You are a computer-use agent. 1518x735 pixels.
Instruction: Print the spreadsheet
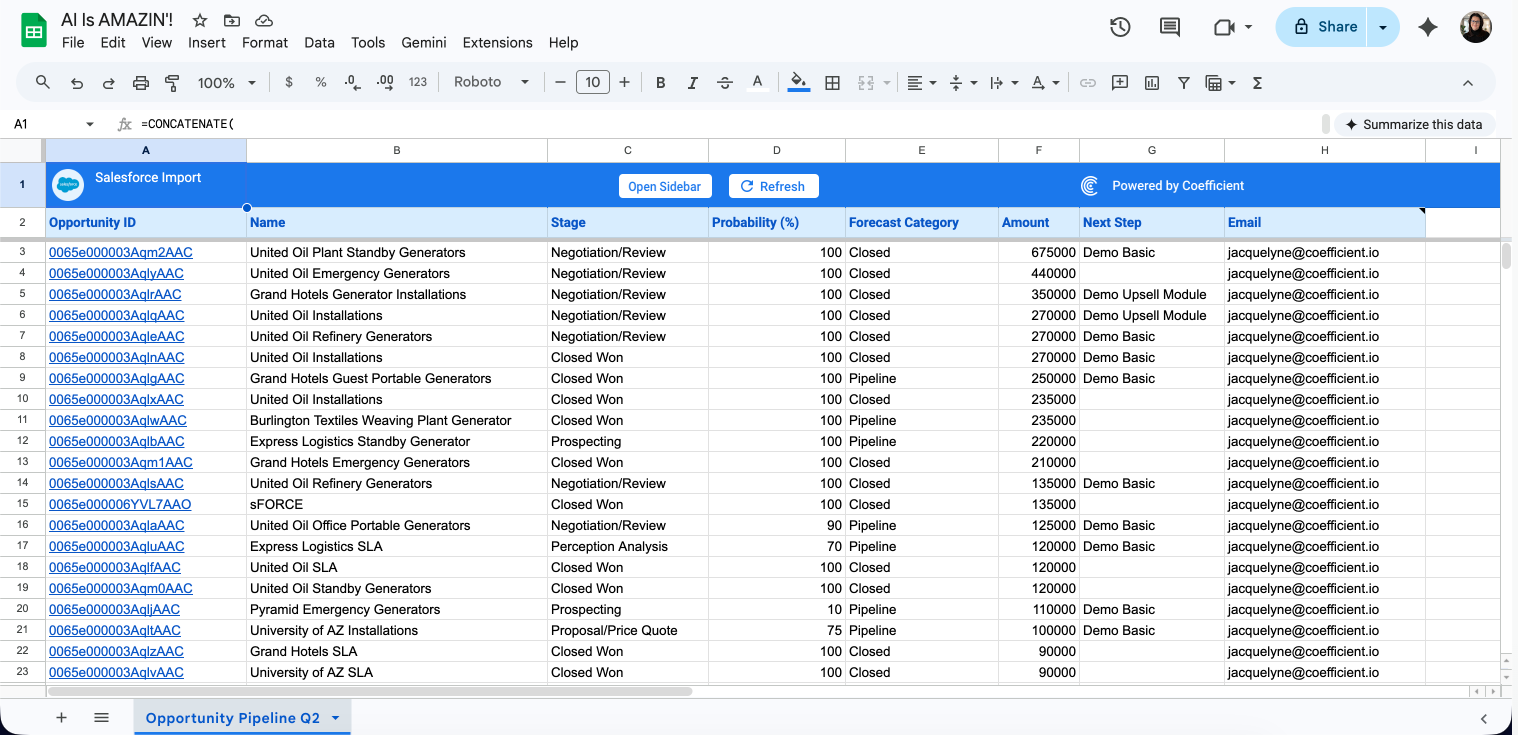(140, 82)
